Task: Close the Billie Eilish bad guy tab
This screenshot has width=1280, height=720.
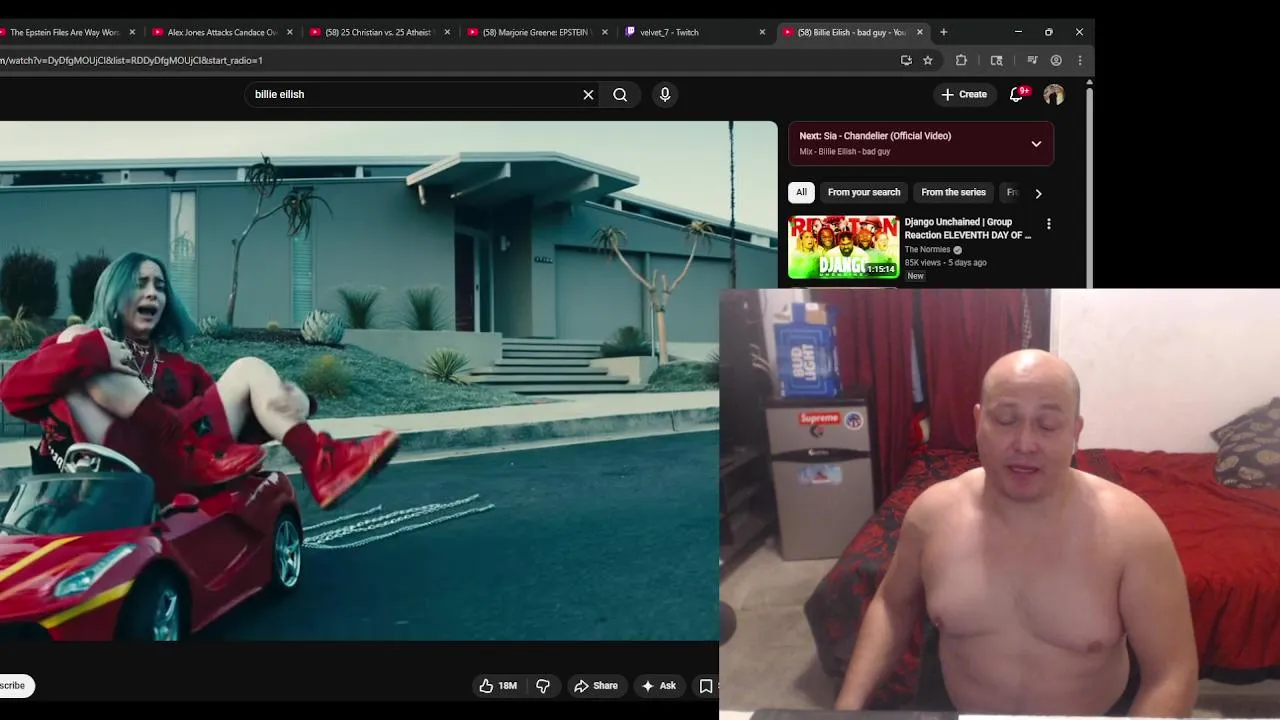Action: click(920, 32)
